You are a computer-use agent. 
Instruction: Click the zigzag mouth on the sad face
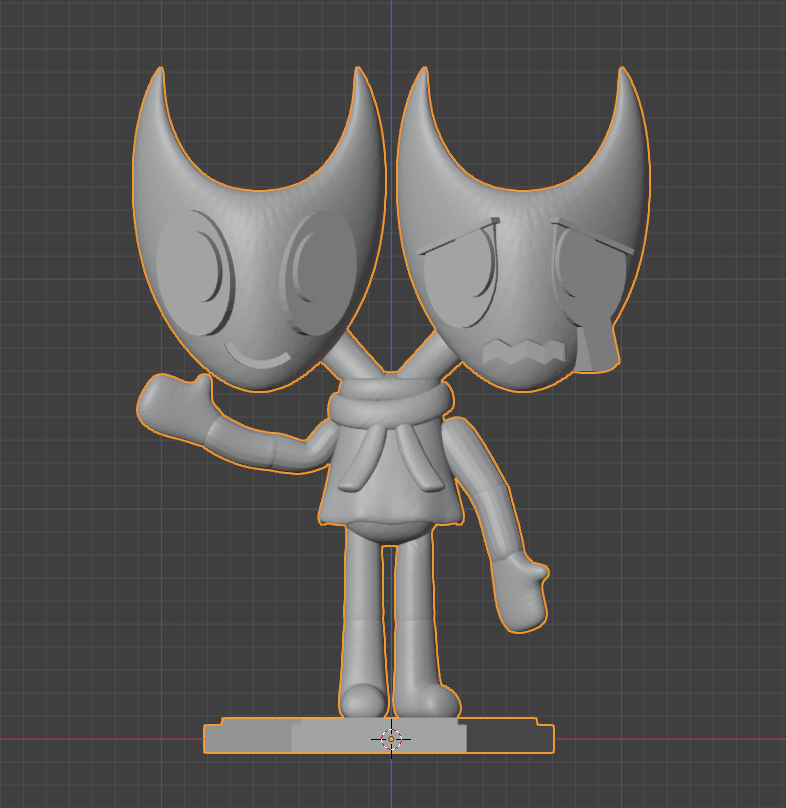point(524,351)
